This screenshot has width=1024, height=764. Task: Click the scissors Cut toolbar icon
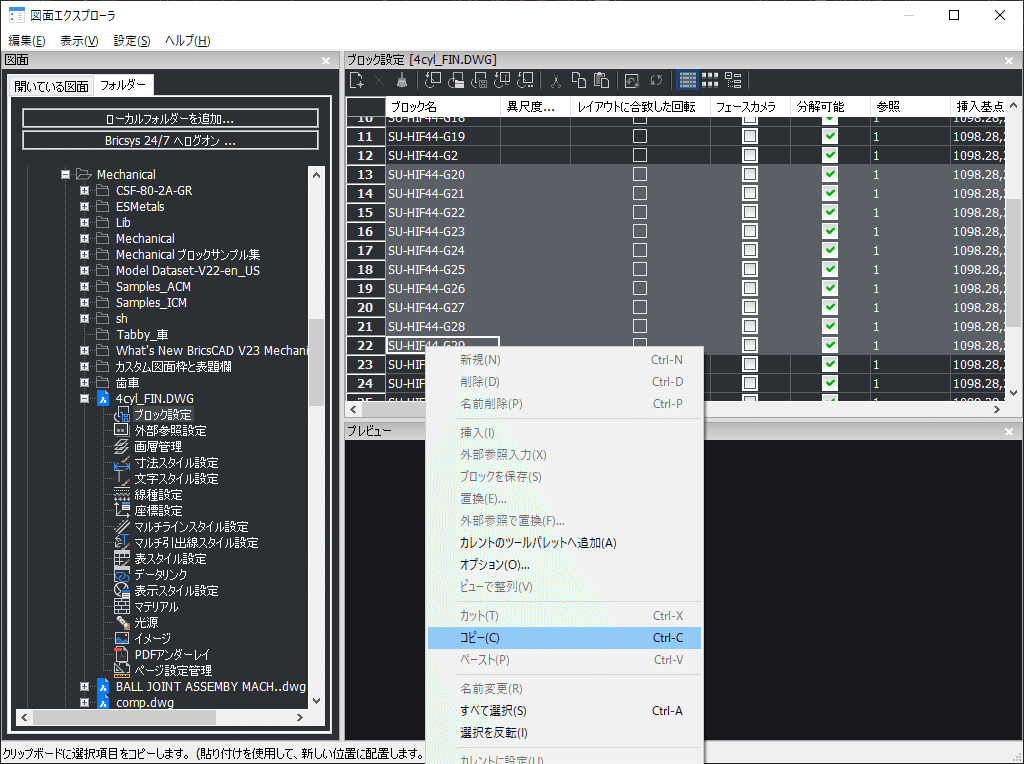(556, 80)
